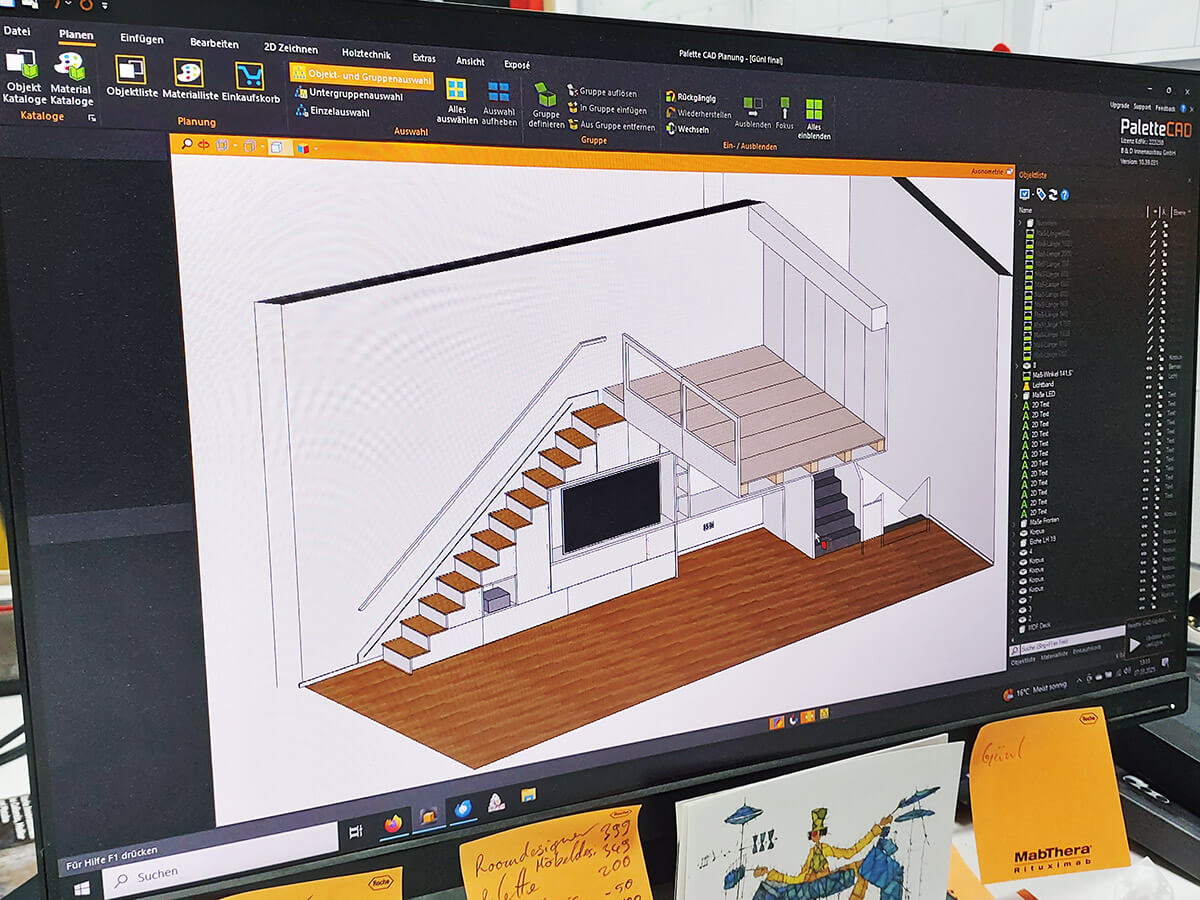
Task: Hide selection with the Ausblenden icon
Action: point(753,113)
